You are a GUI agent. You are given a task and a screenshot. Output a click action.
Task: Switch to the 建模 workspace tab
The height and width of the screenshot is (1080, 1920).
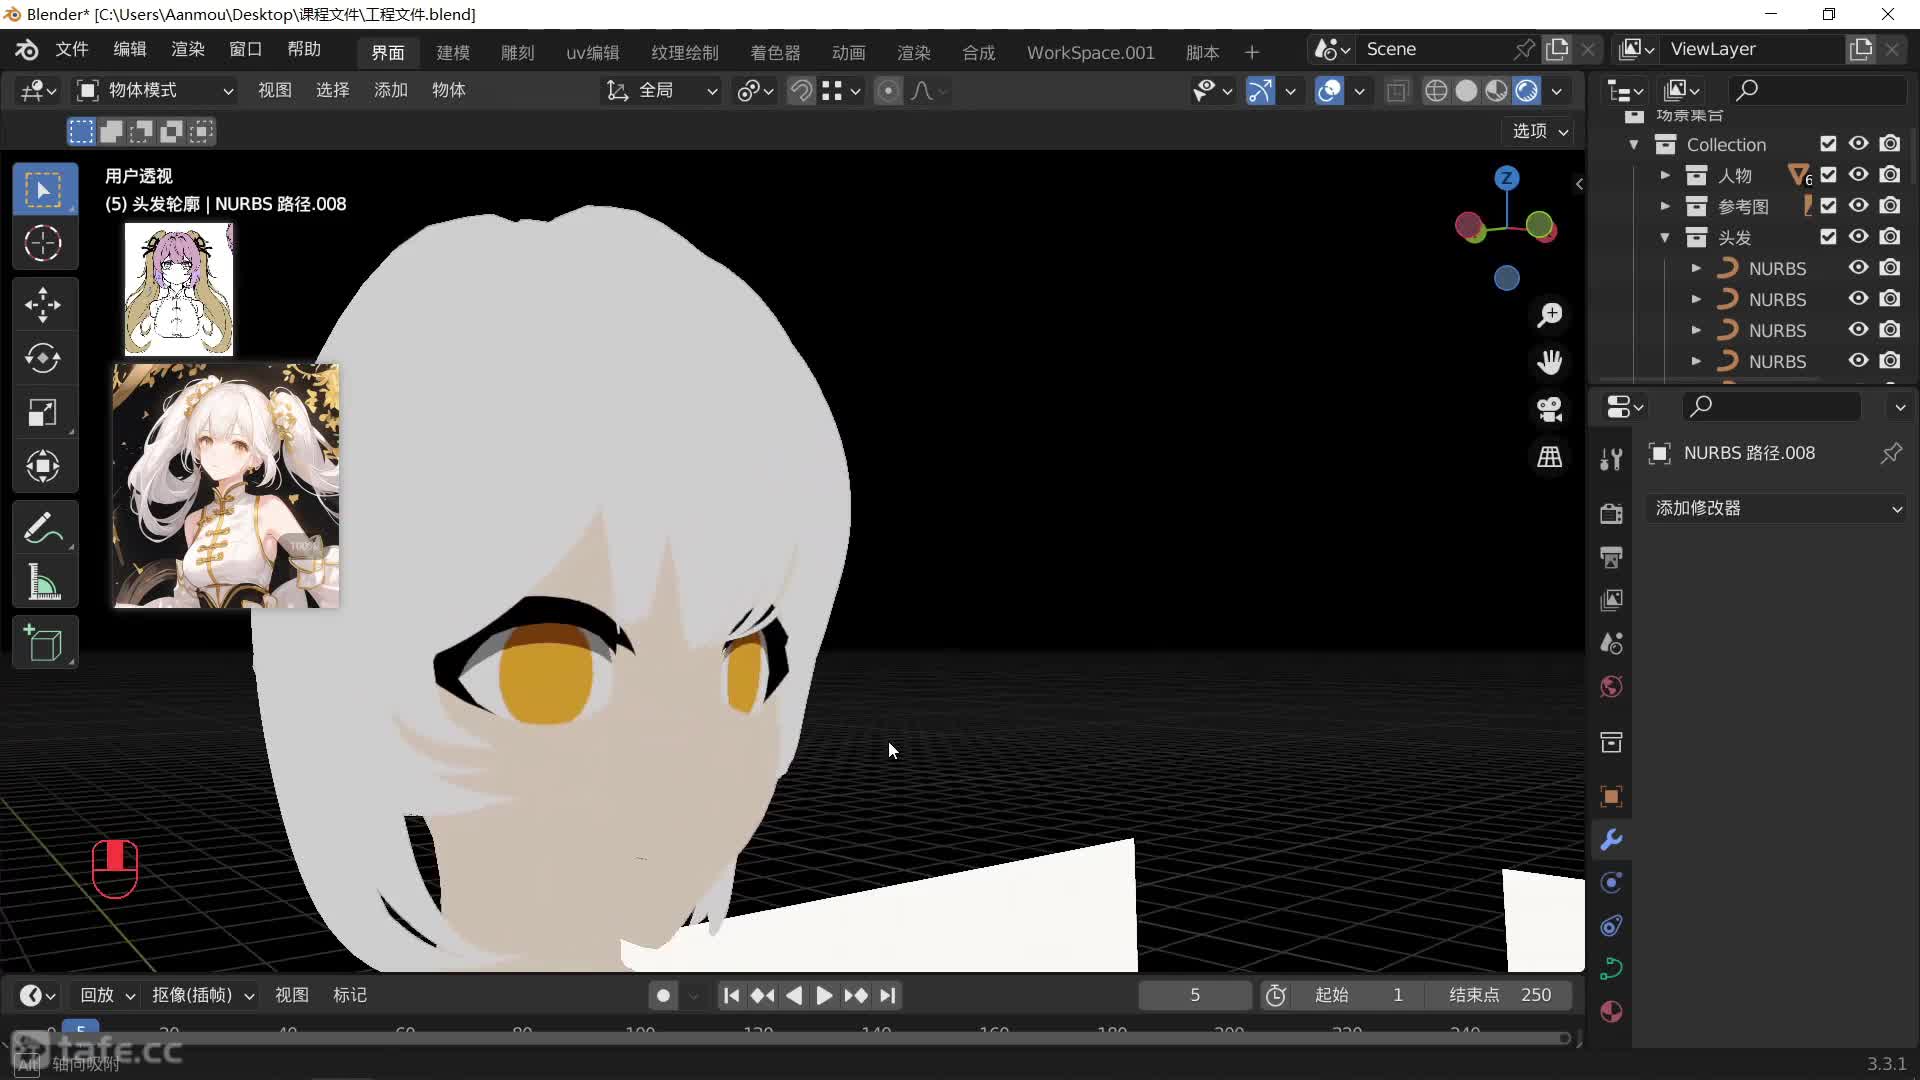(x=453, y=53)
